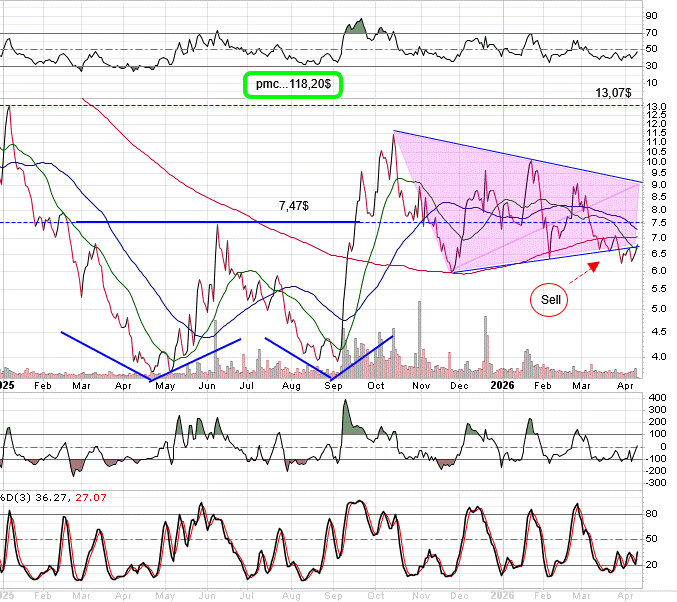677x602 pixels.
Task: Click the tallest green CCI spike in September
Action: click(346, 415)
